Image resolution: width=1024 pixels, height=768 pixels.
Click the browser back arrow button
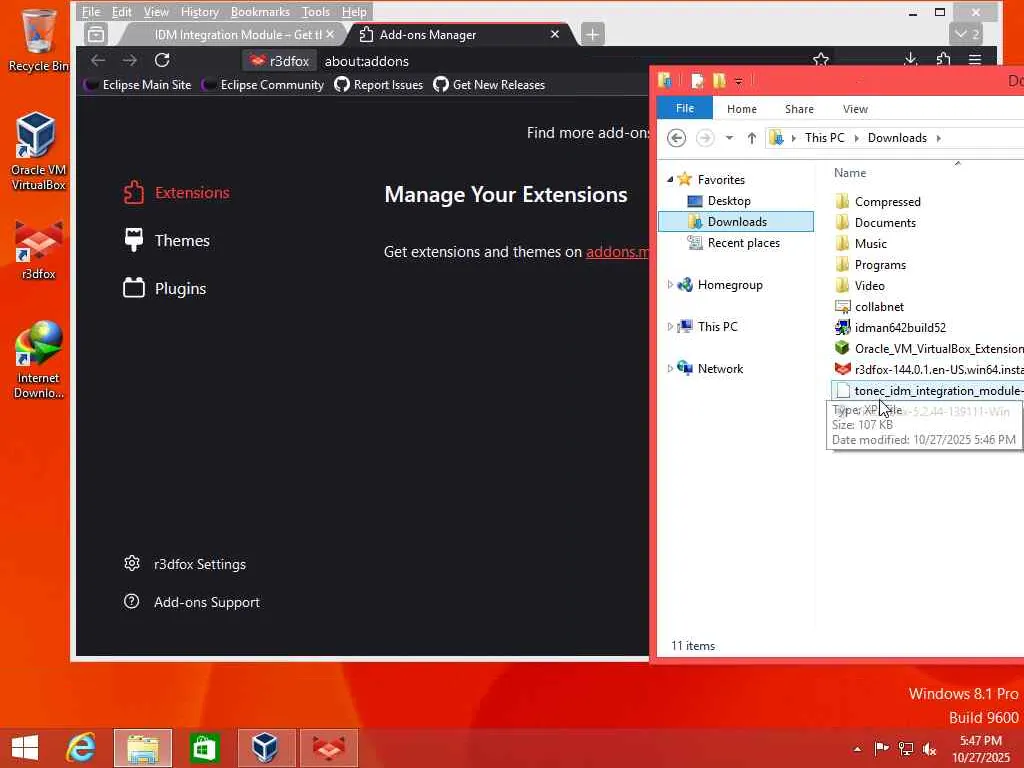click(x=98, y=61)
